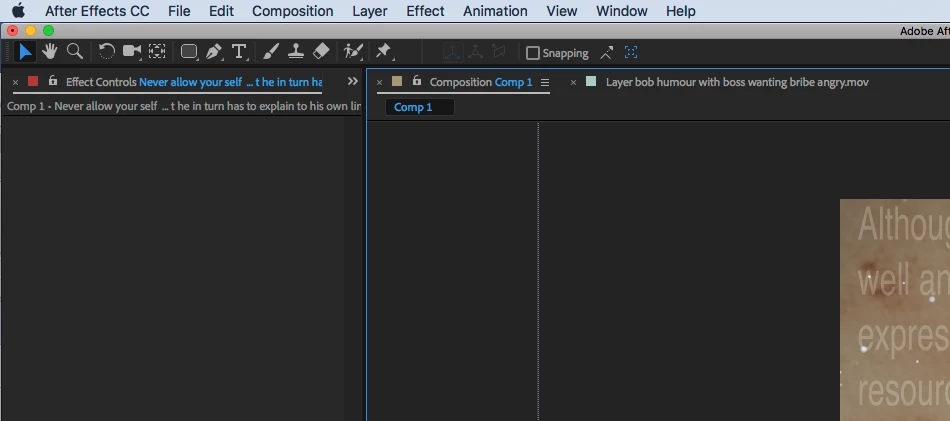Open the Animation menu
Screen dimensions: 950x421
point(495,11)
